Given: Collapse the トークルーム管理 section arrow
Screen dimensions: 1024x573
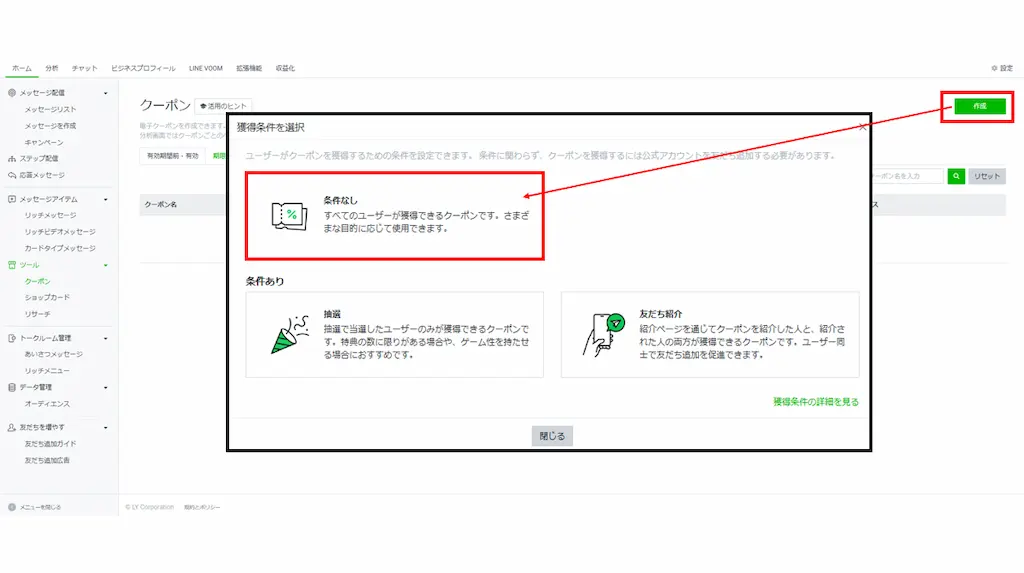Looking at the screenshot, I should coord(106,338).
